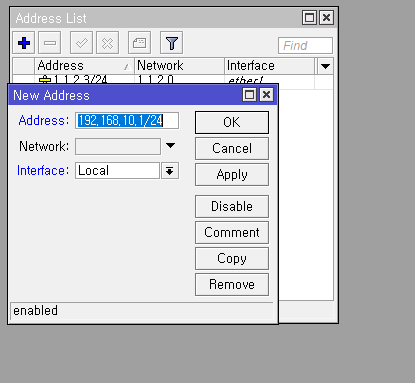Image resolution: width=415 pixels, height=383 pixels.
Task: Sort by the Interface column header
Action: pos(269,66)
